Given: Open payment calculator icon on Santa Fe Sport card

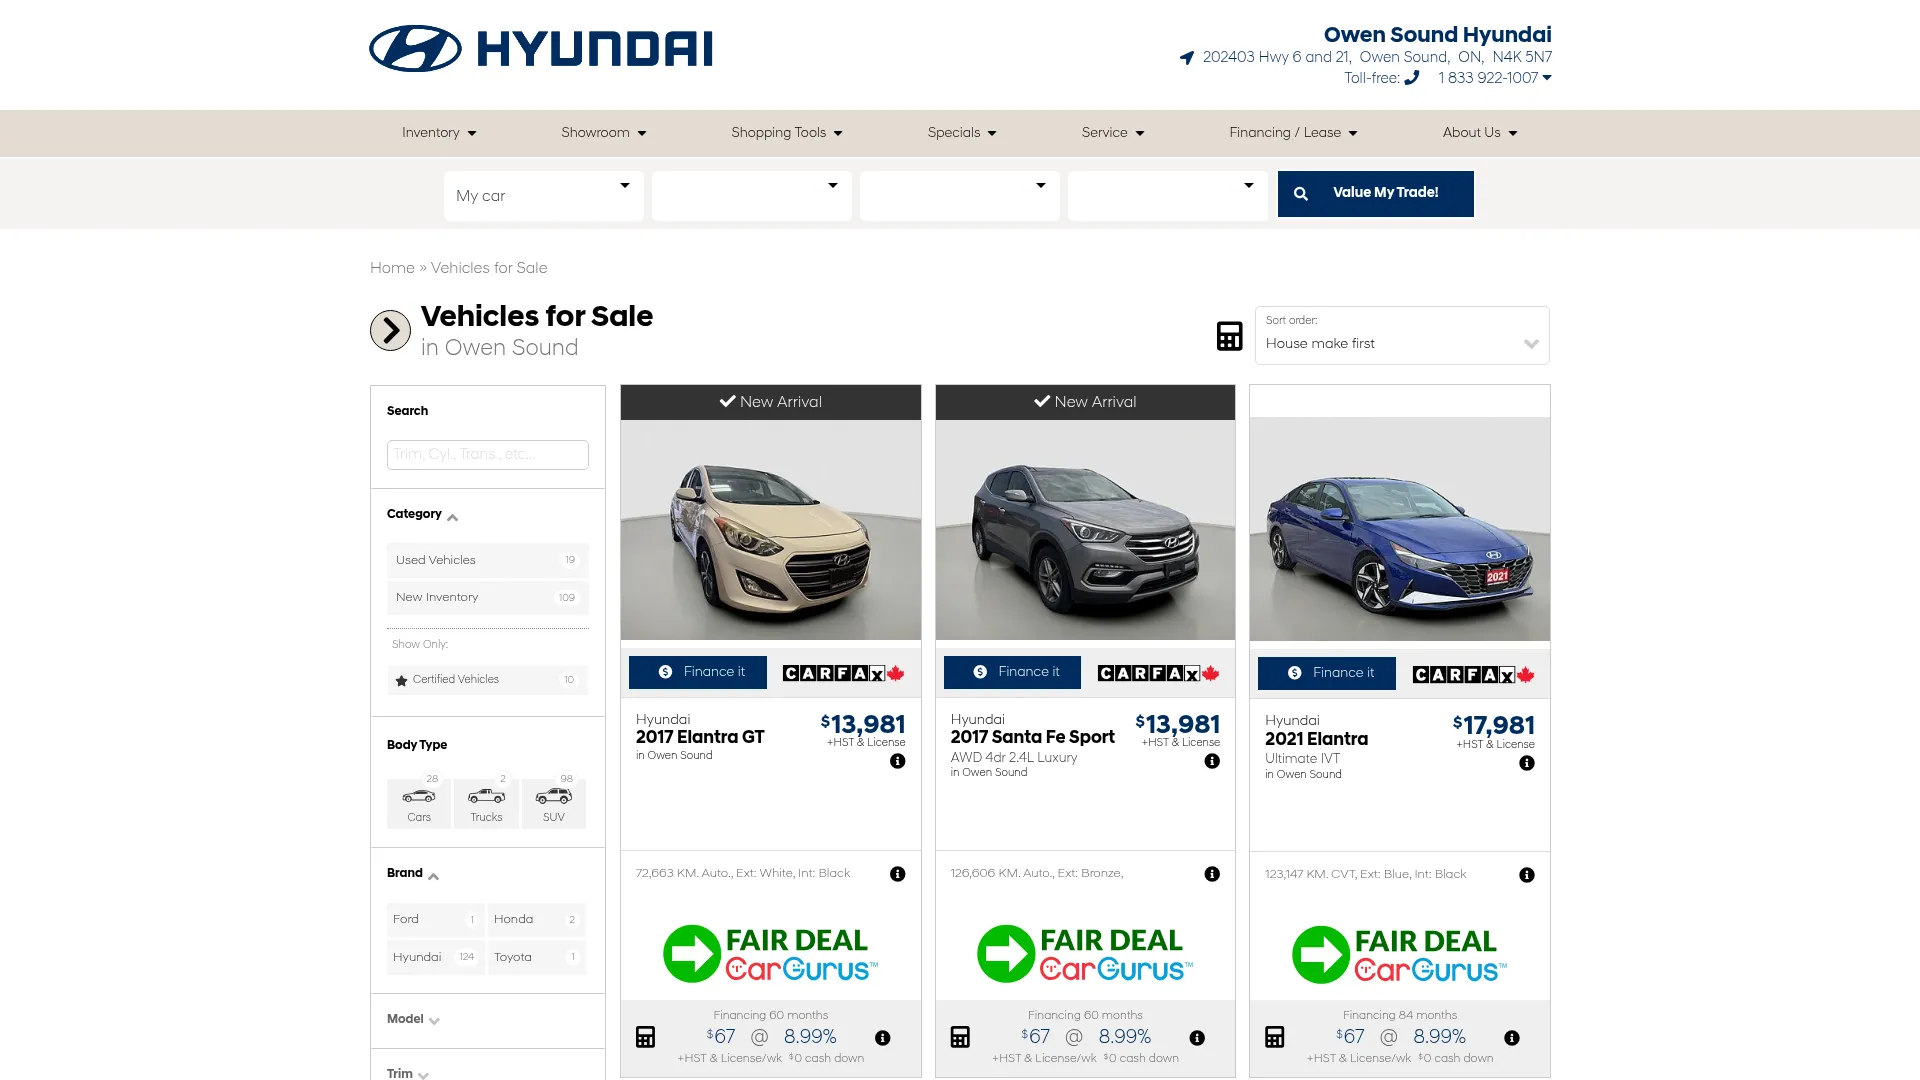Looking at the screenshot, I should (x=960, y=1037).
